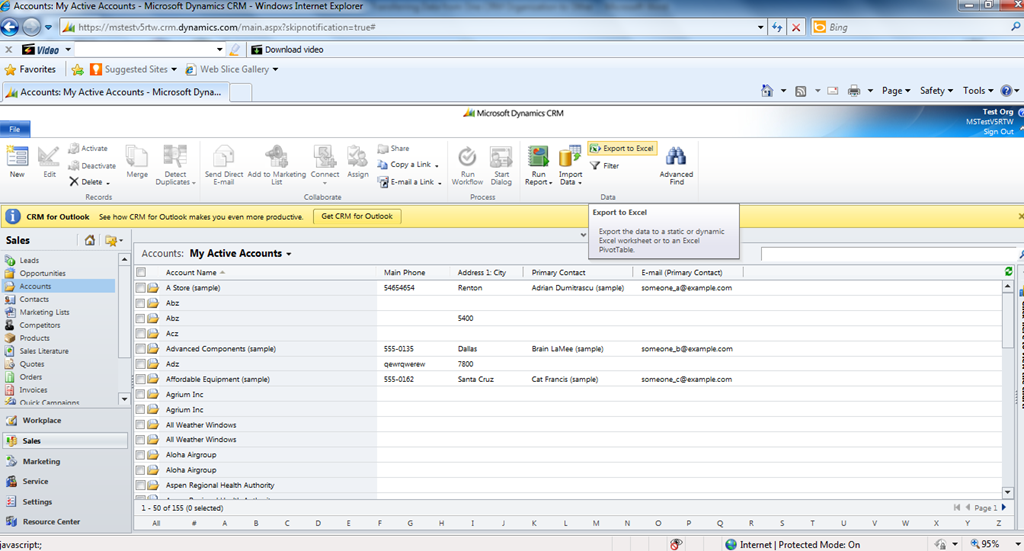1024x551 pixels.
Task: Tick the checkbox for A Store (sample)
Action: [141, 288]
